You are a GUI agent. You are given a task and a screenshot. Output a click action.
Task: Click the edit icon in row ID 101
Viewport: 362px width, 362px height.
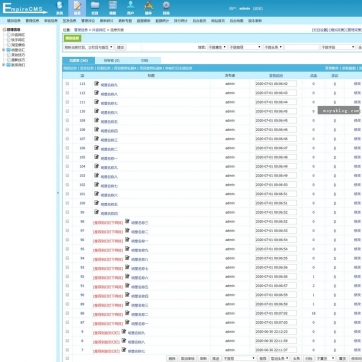[96, 193]
